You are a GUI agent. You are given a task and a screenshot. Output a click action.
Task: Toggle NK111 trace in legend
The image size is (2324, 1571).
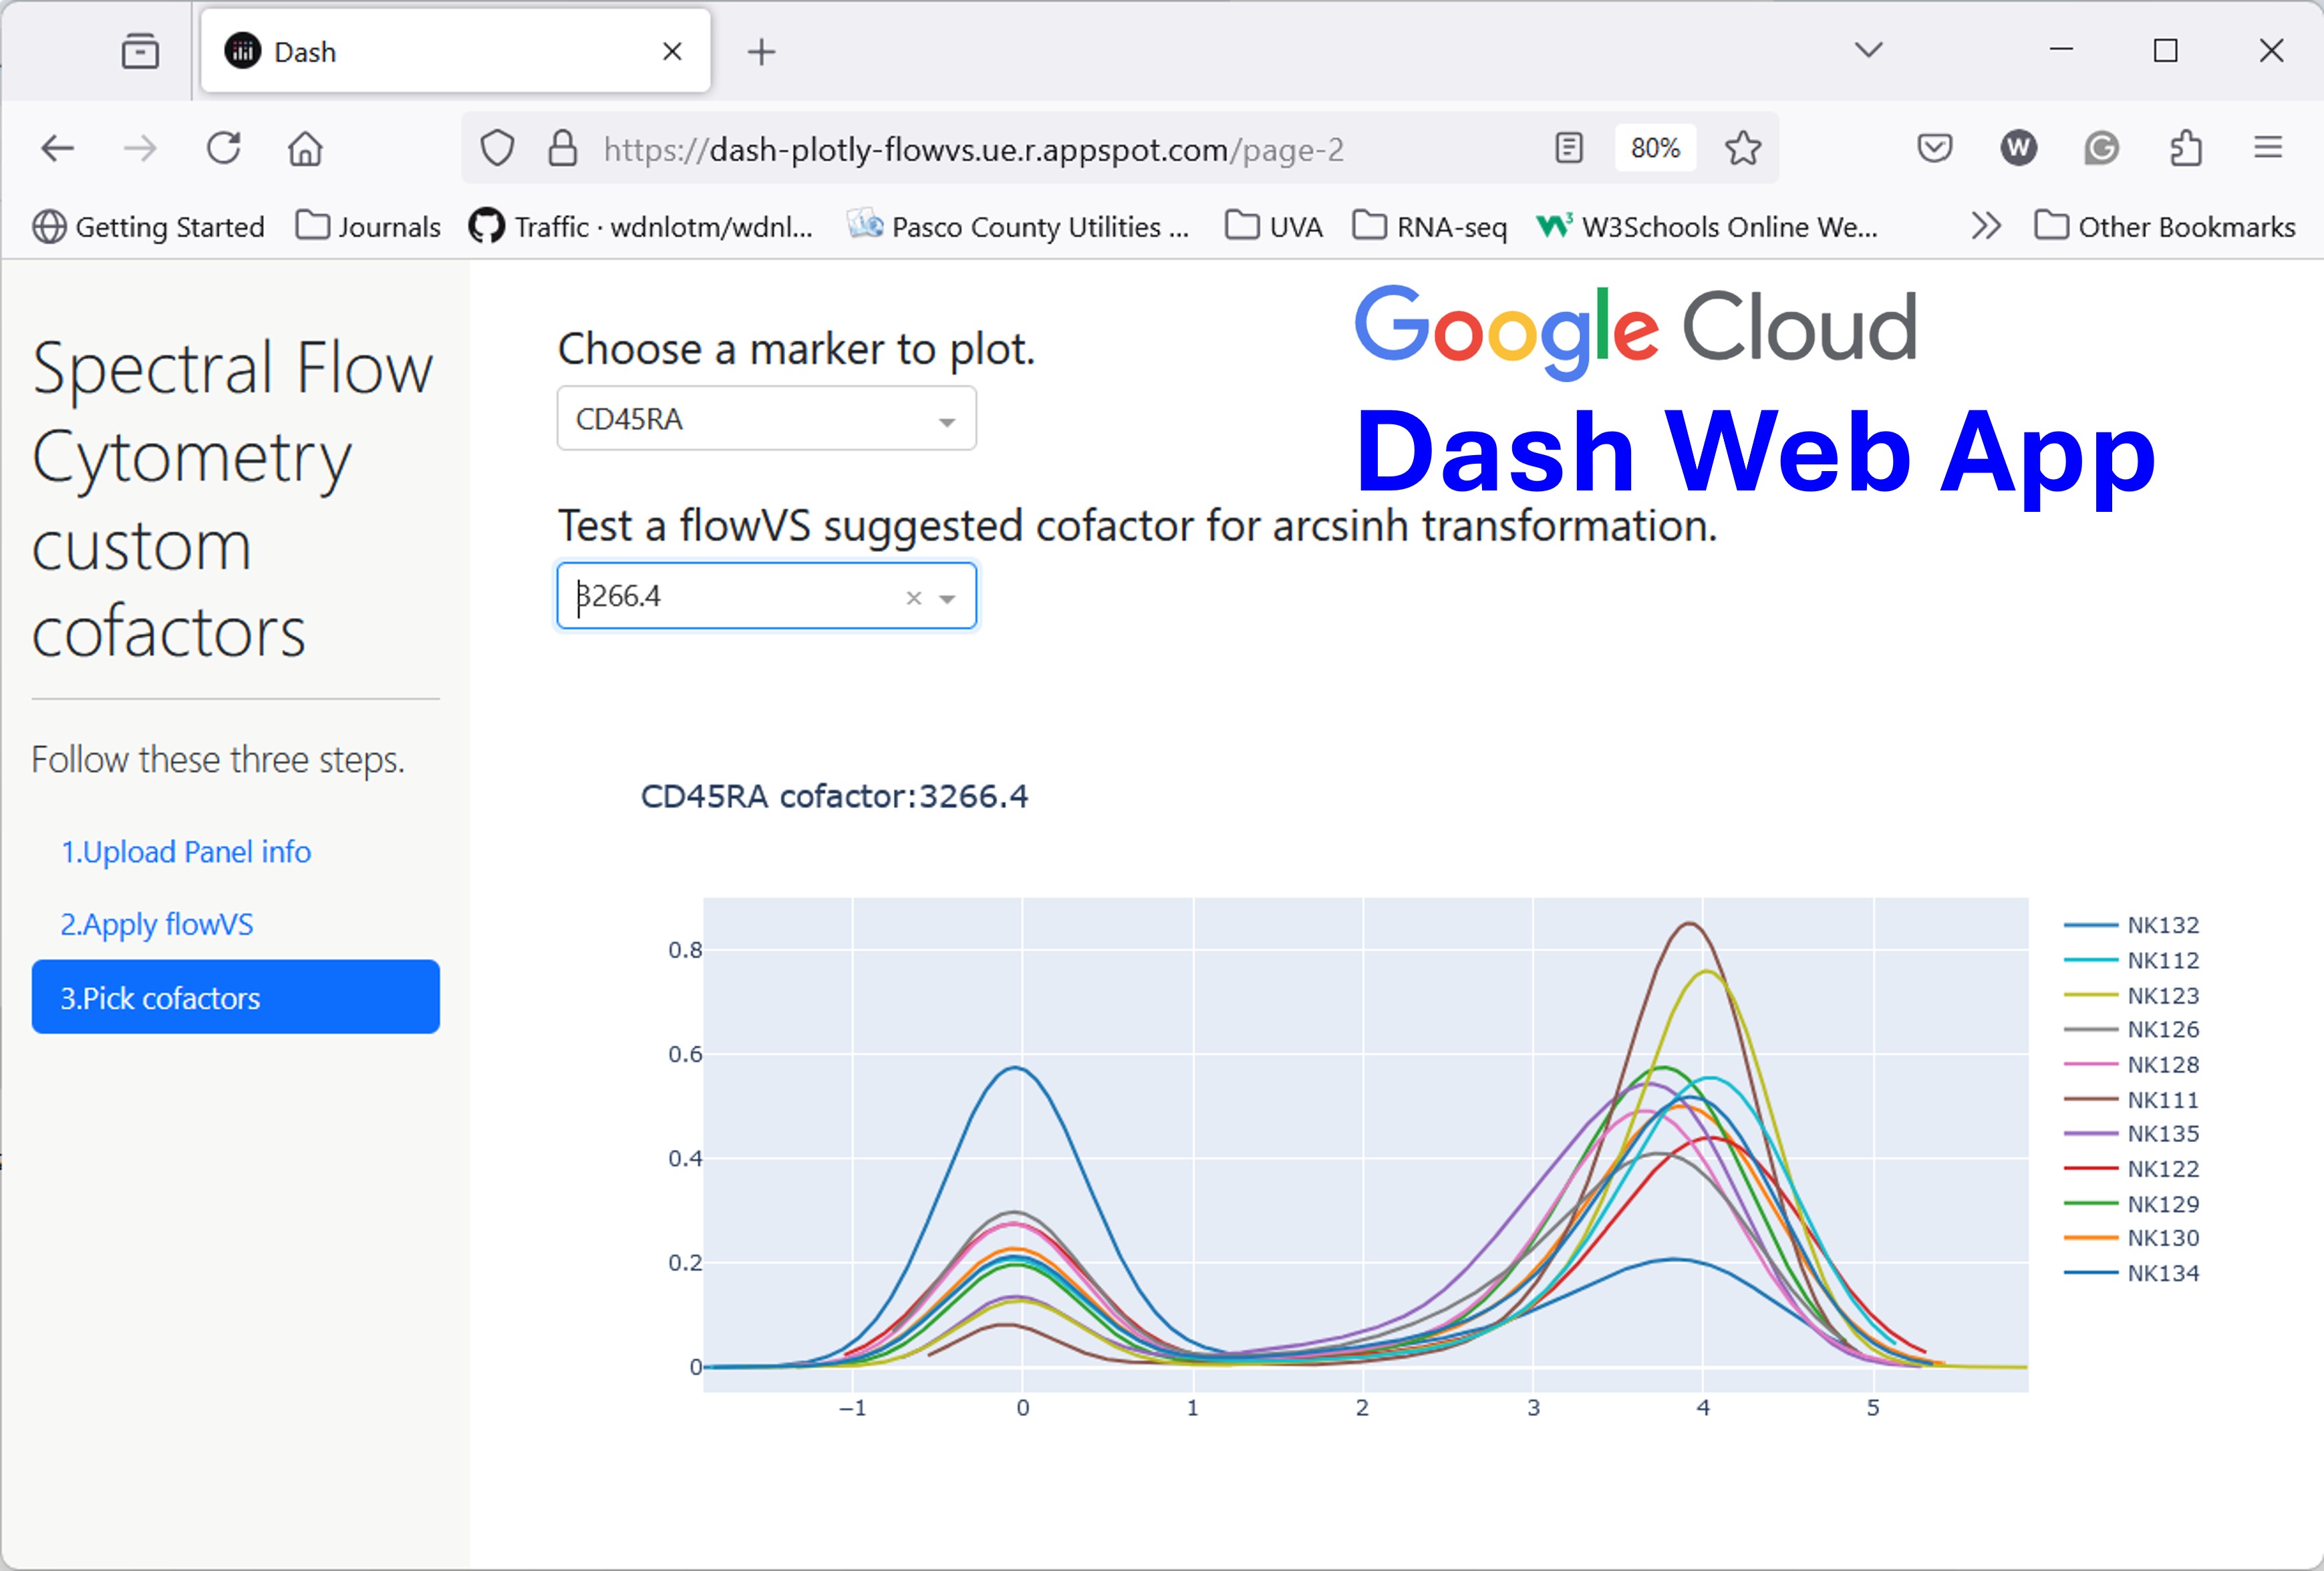click(2133, 1099)
